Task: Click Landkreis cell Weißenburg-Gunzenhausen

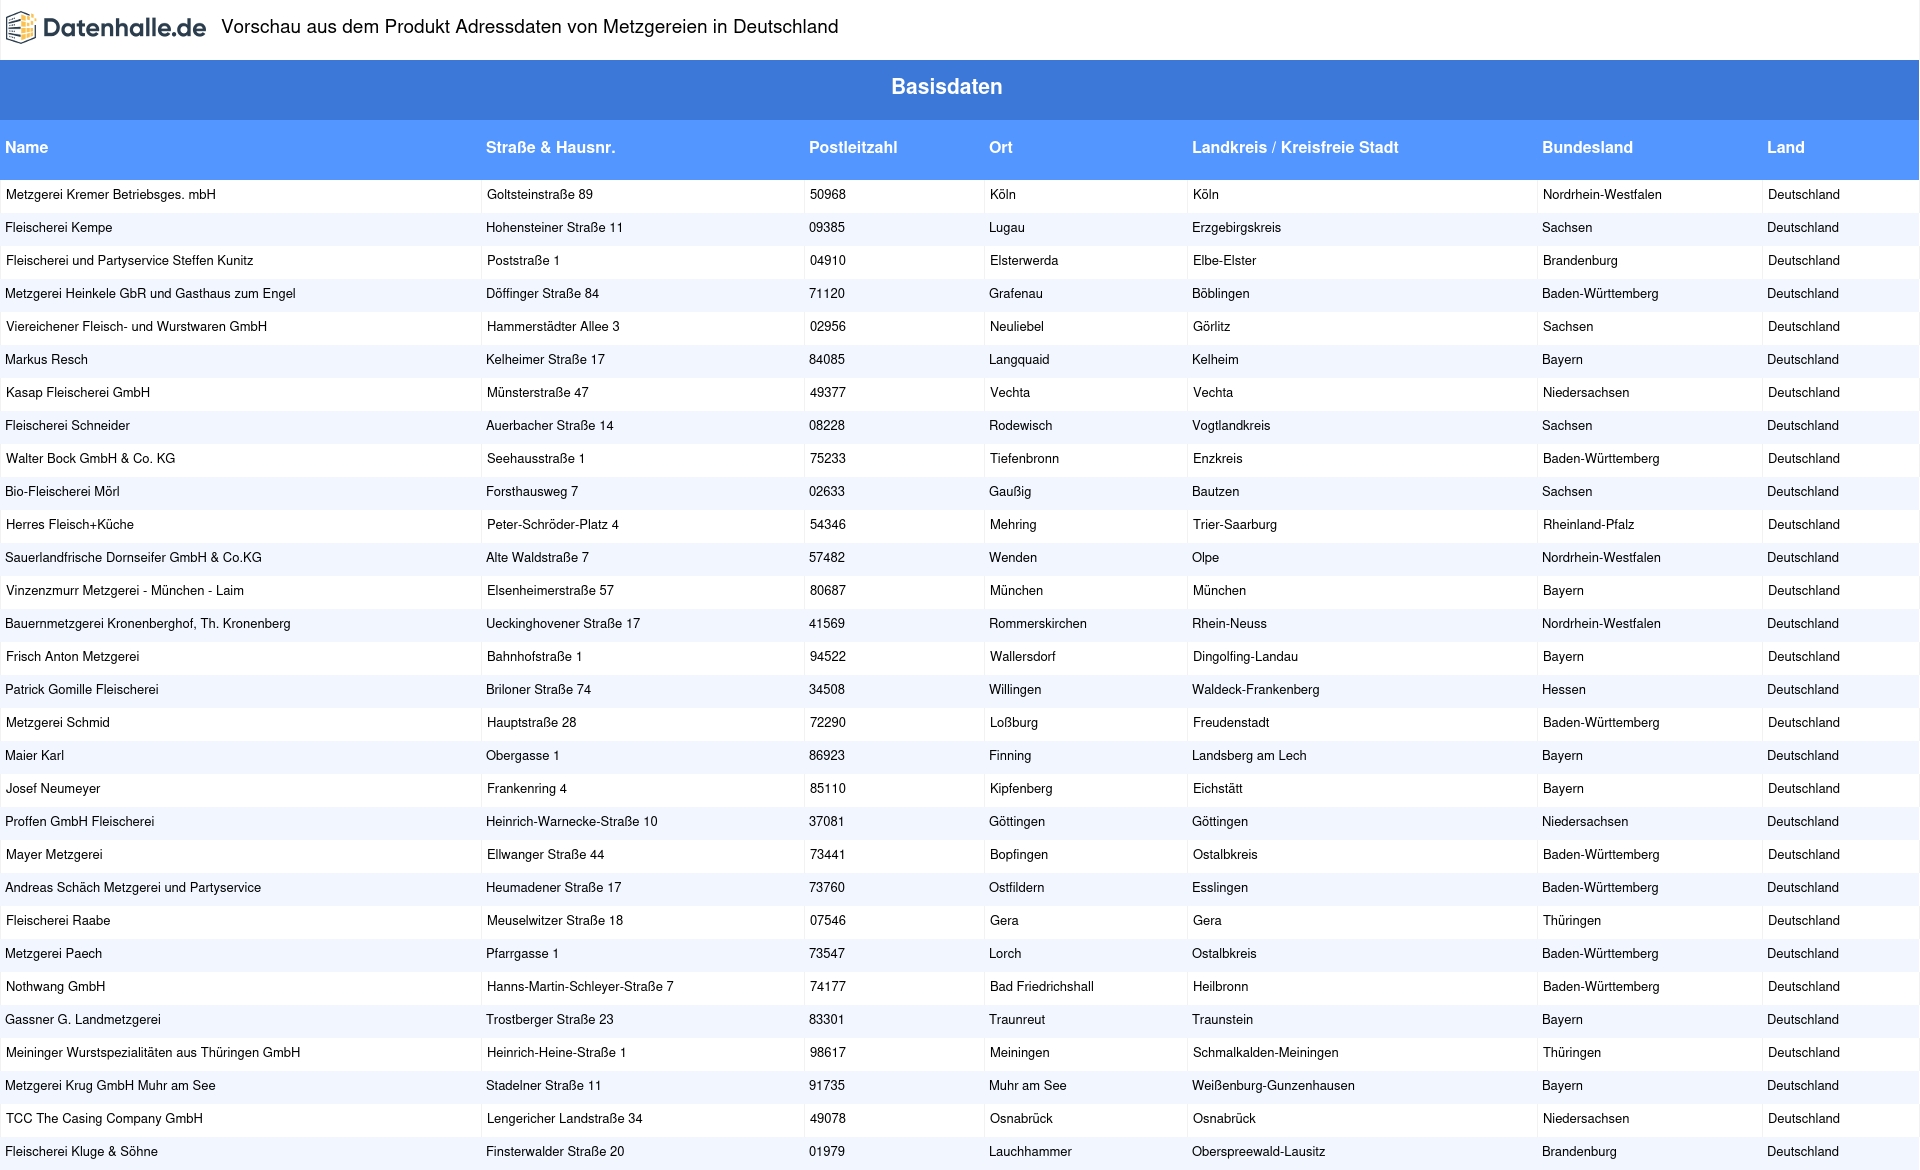Action: 1273,1086
